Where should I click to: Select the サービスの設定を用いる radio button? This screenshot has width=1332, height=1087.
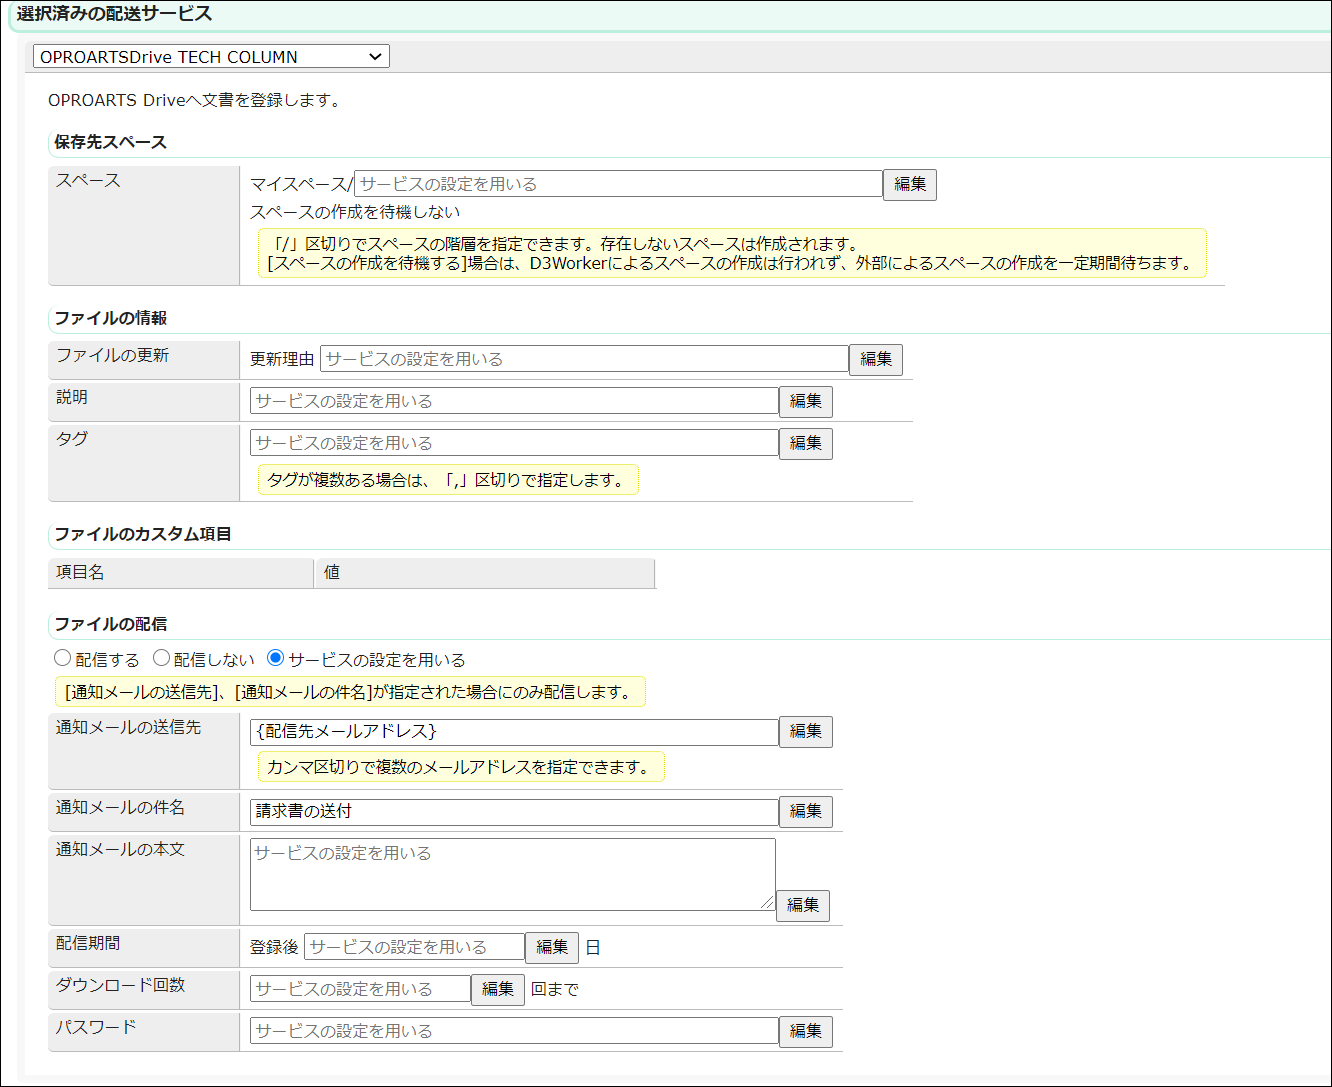point(276,658)
